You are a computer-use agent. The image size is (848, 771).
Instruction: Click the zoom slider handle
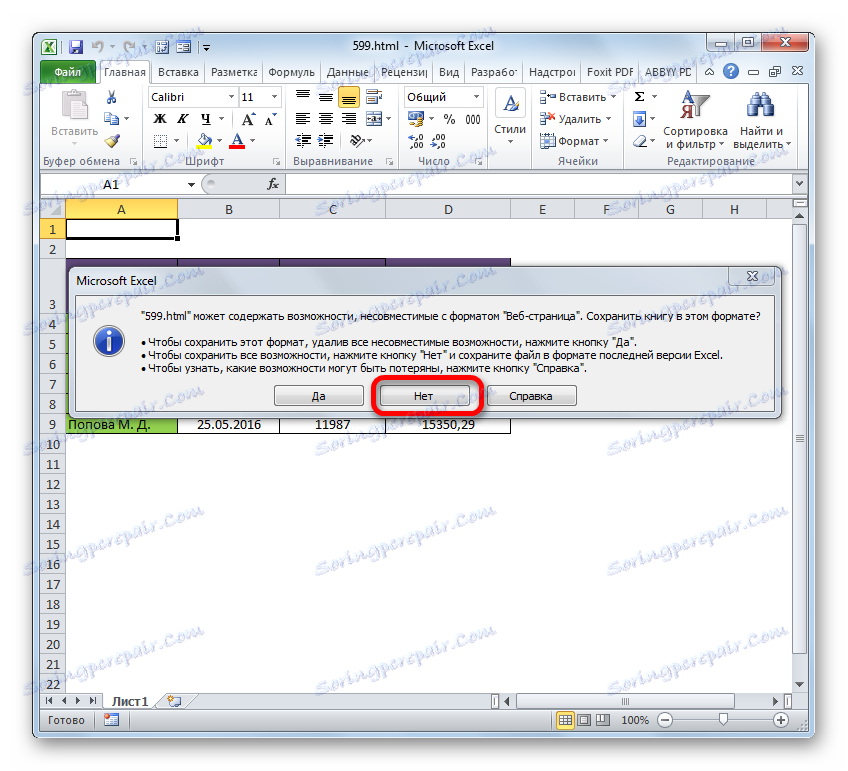pyautogui.click(x=723, y=720)
